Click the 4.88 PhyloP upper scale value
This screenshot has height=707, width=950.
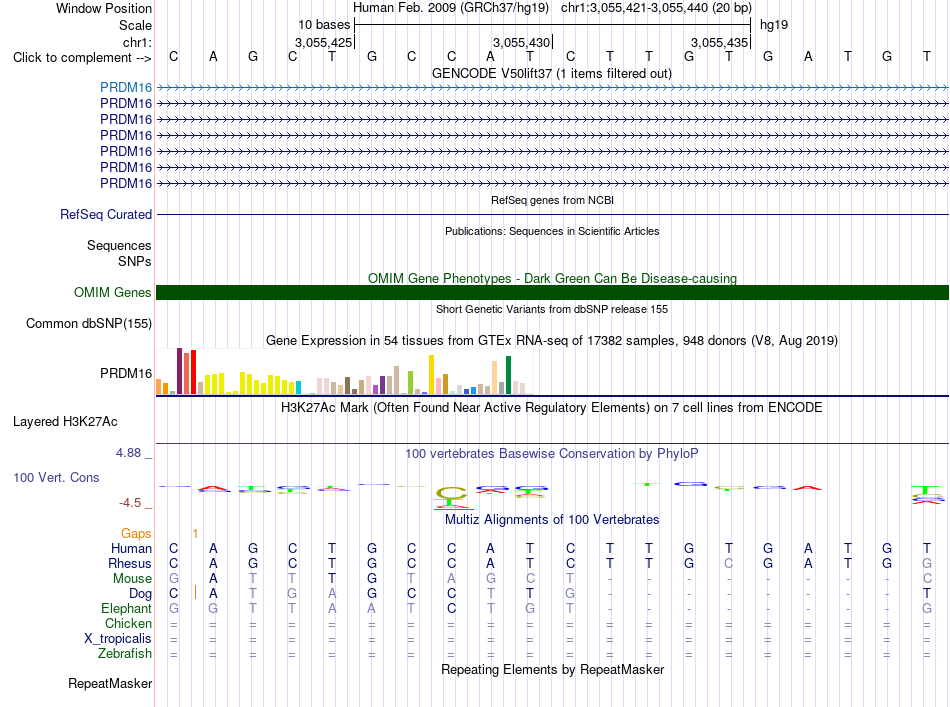(x=128, y=453)
